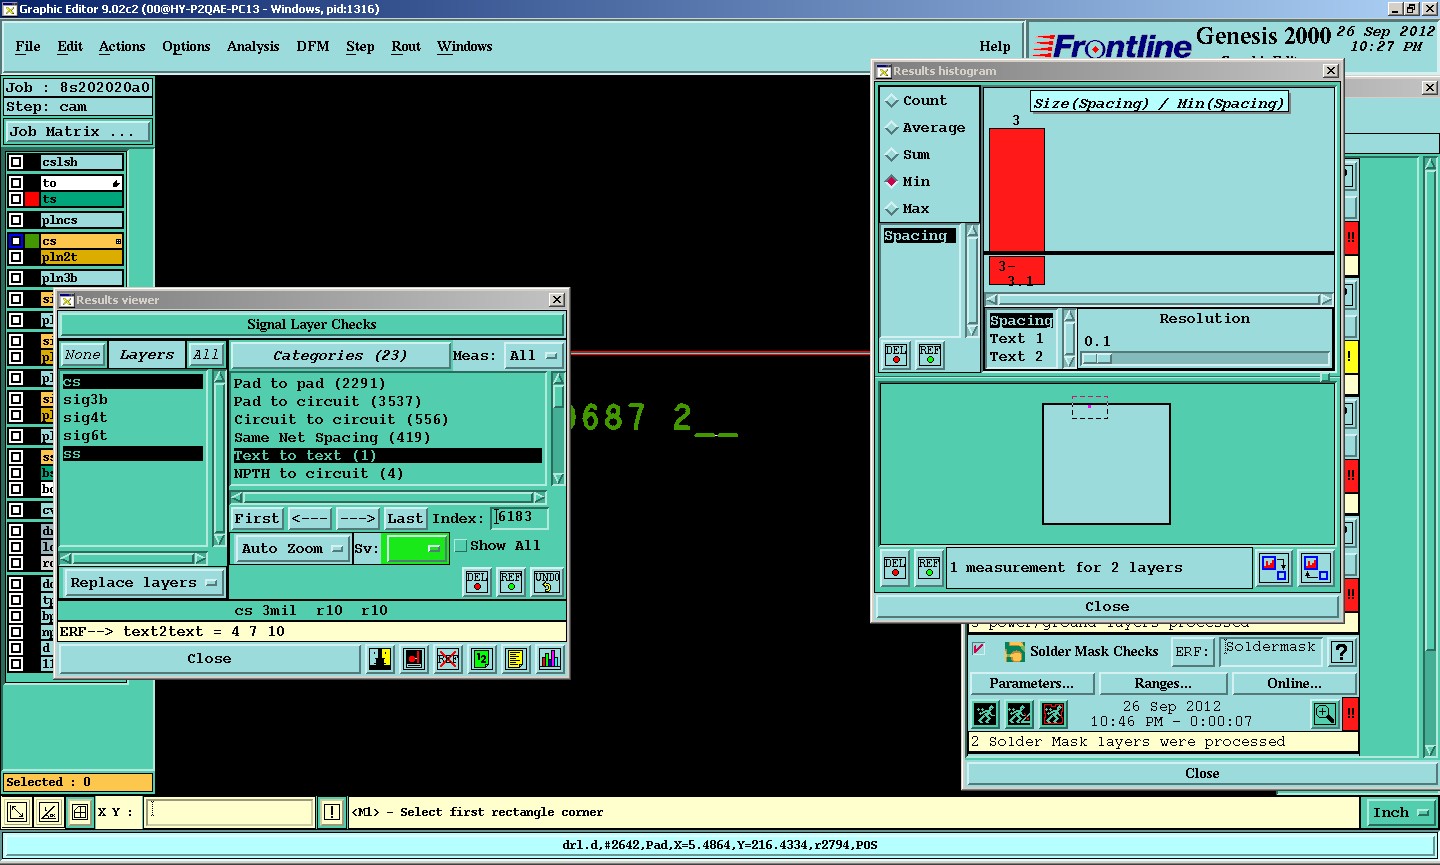Click REF icon below the histogram Spacing list
The image size is (1440, 865).
coord(930,355)
